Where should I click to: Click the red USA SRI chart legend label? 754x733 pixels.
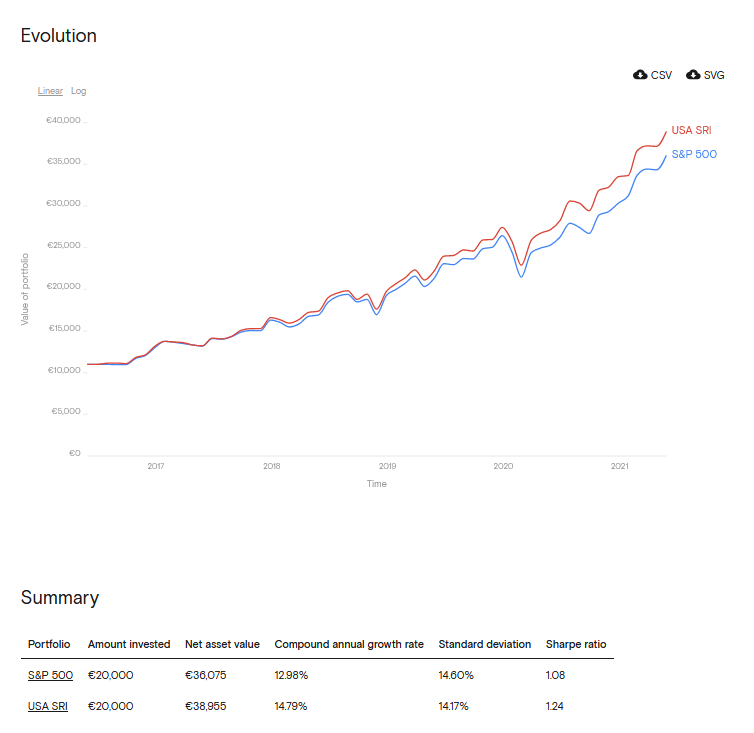pos(691,131)
